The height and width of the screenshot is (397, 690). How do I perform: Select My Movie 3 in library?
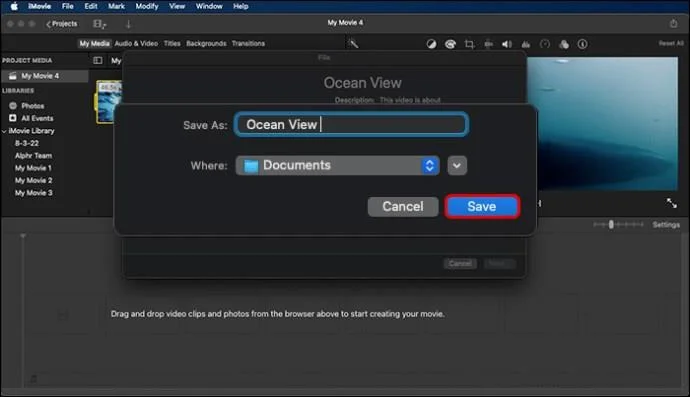click(x=33, y=192)
